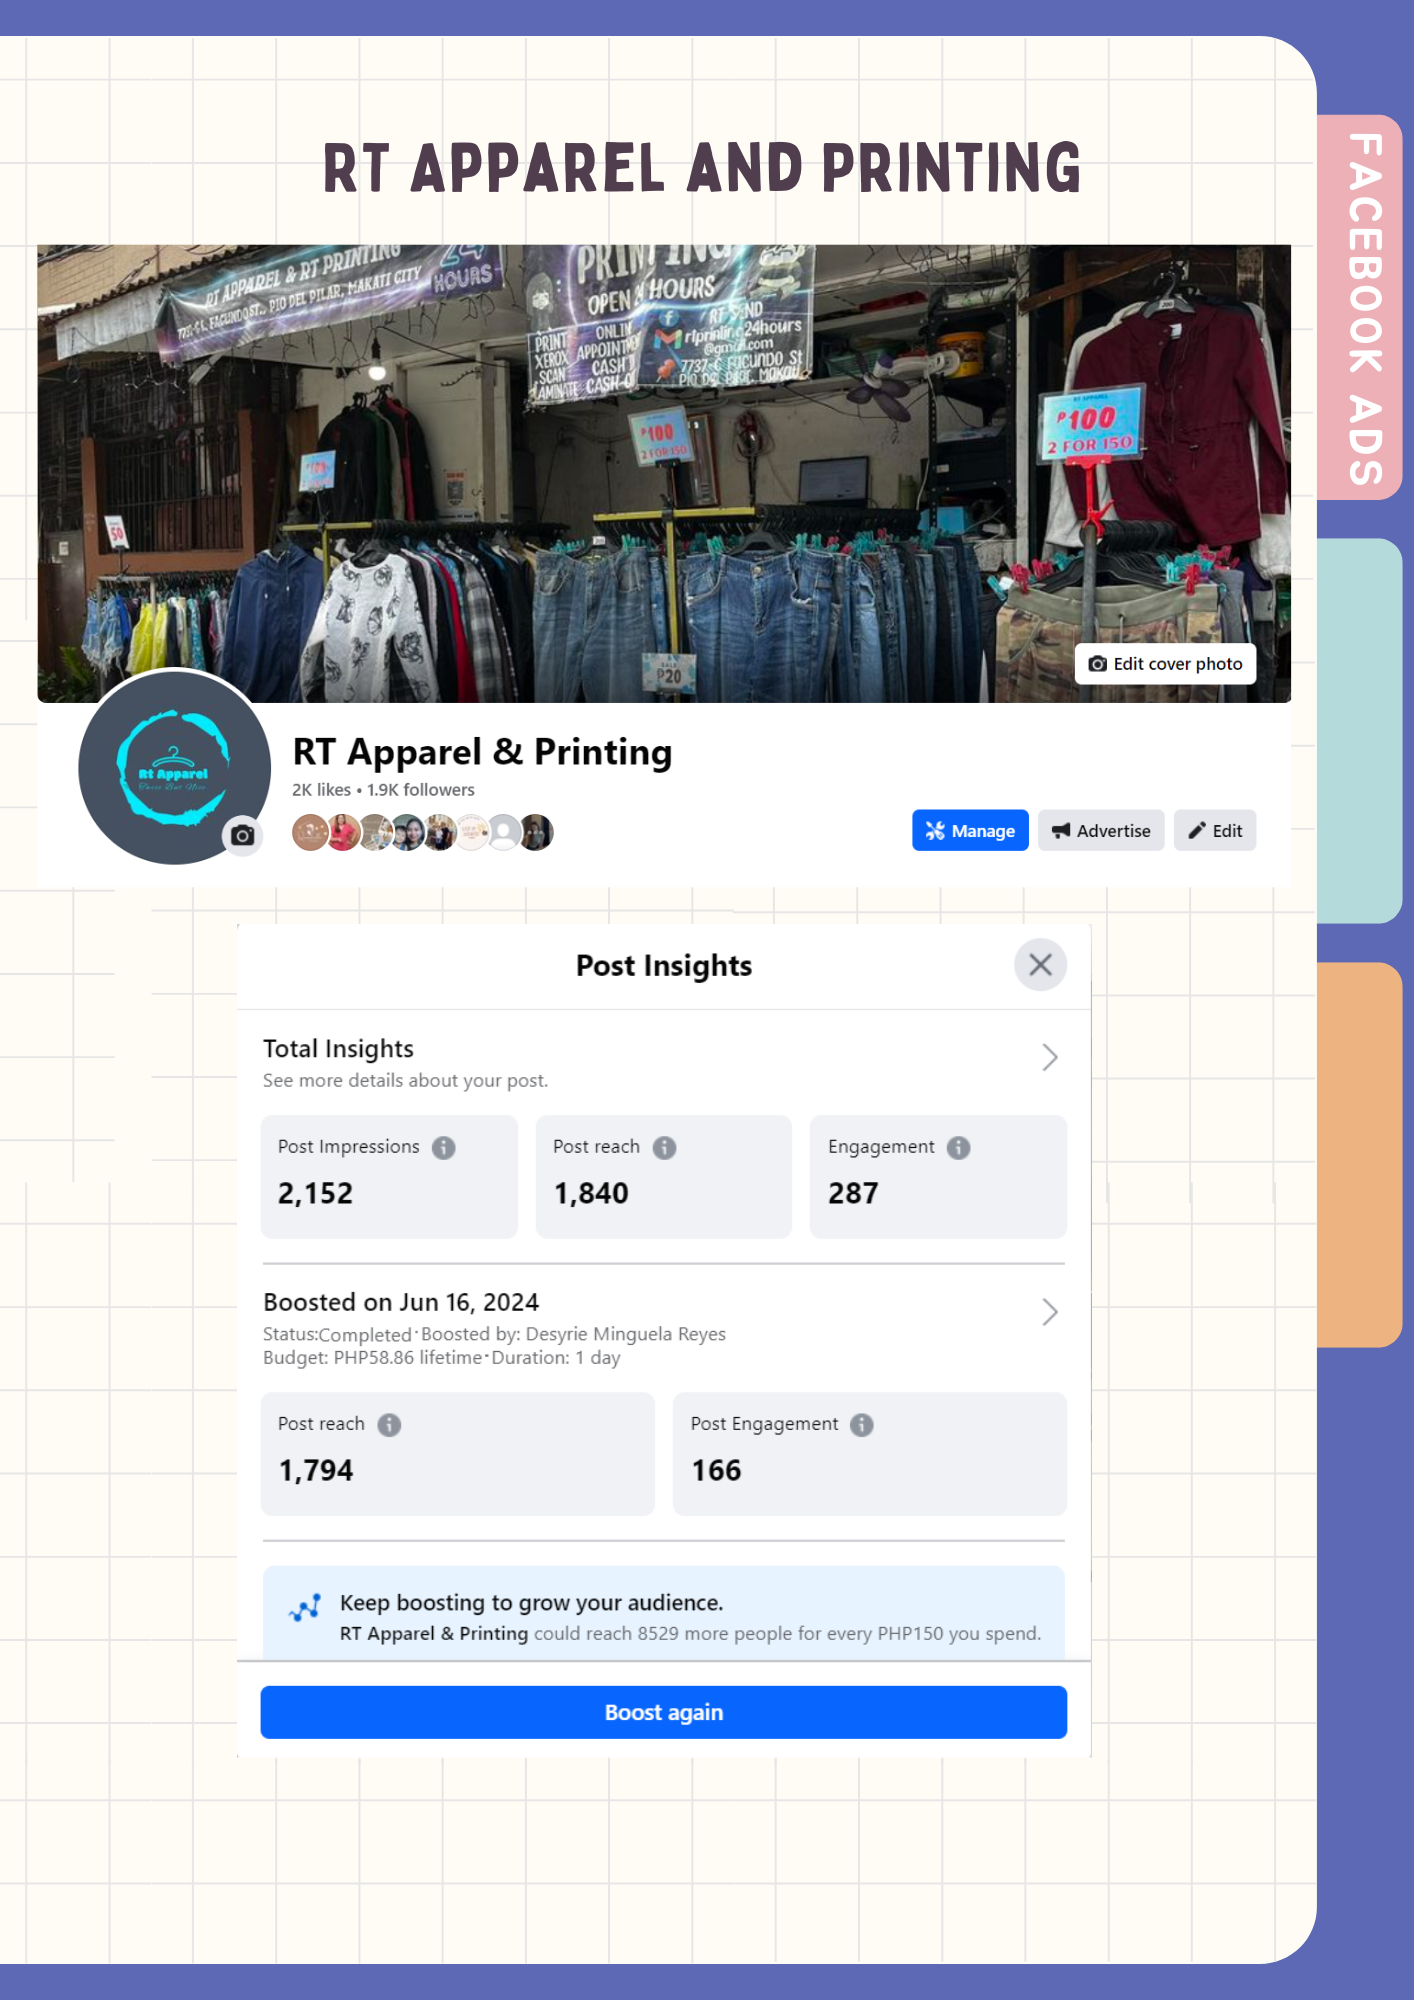Expand Total Insights details chevron
This screenshot has width=1414, height=2000.
pos(1049,1057)
